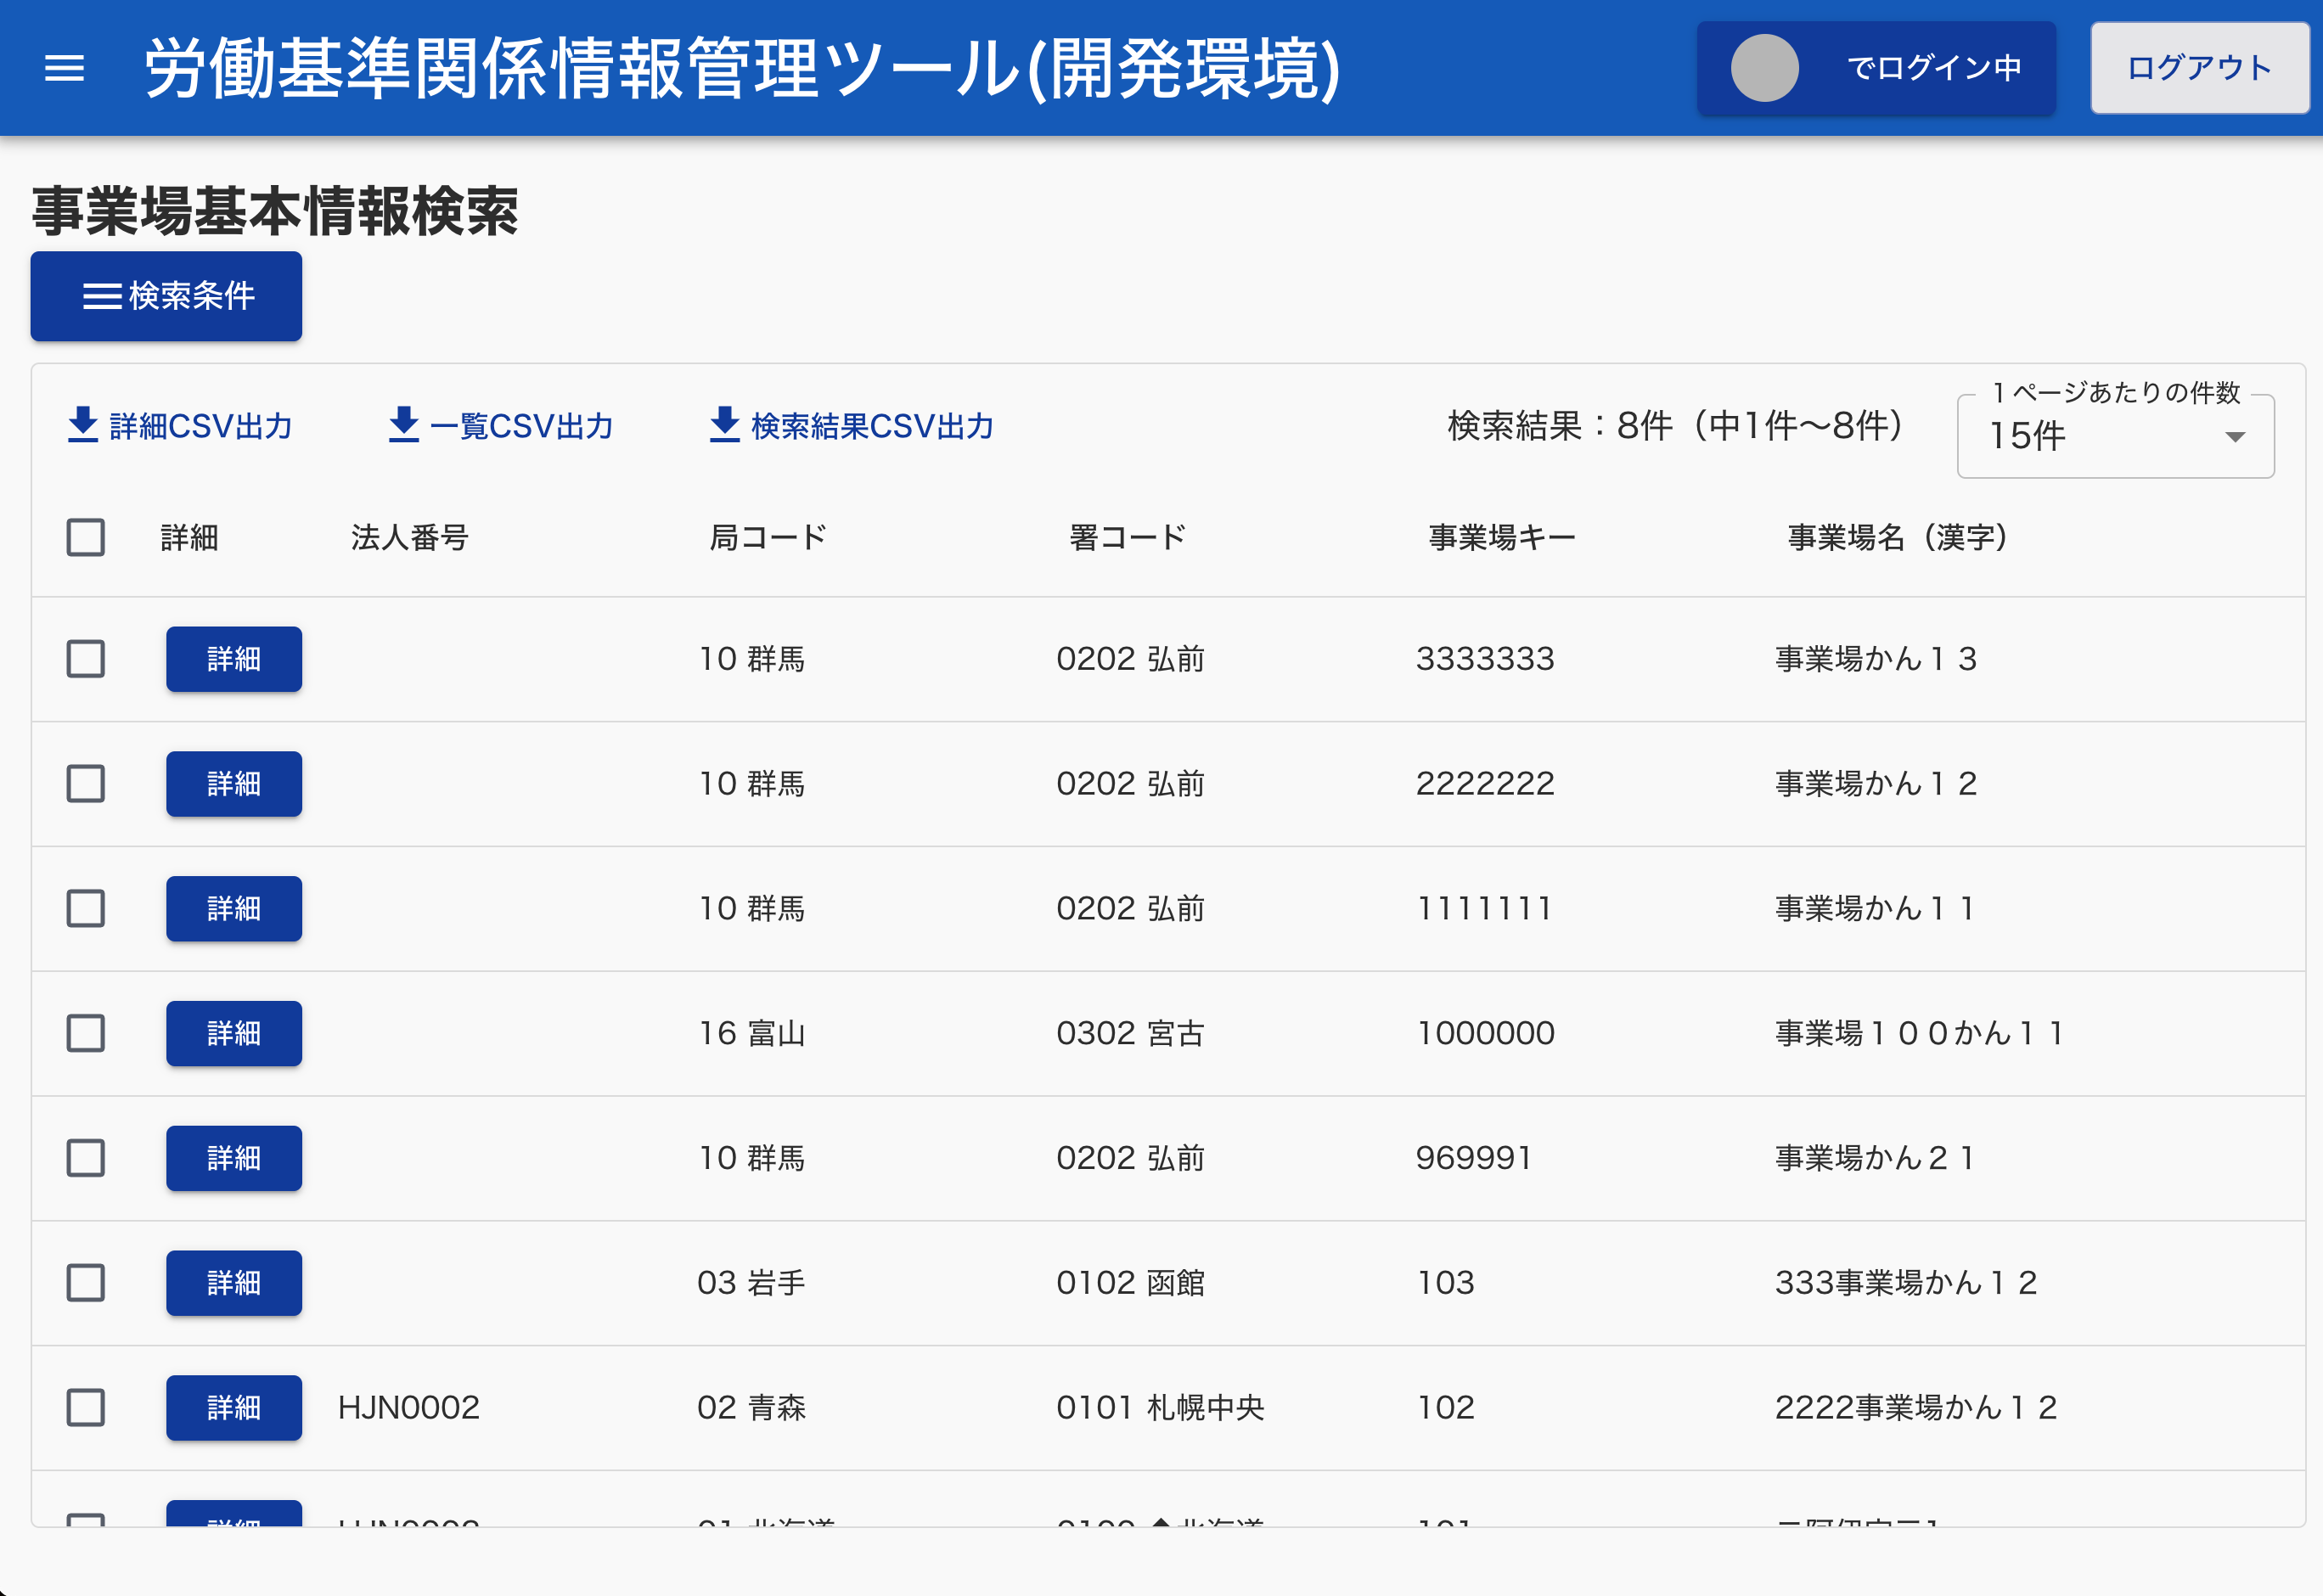
Task: Check the row for 事業場キー 3333333
Action: (86, 659)
